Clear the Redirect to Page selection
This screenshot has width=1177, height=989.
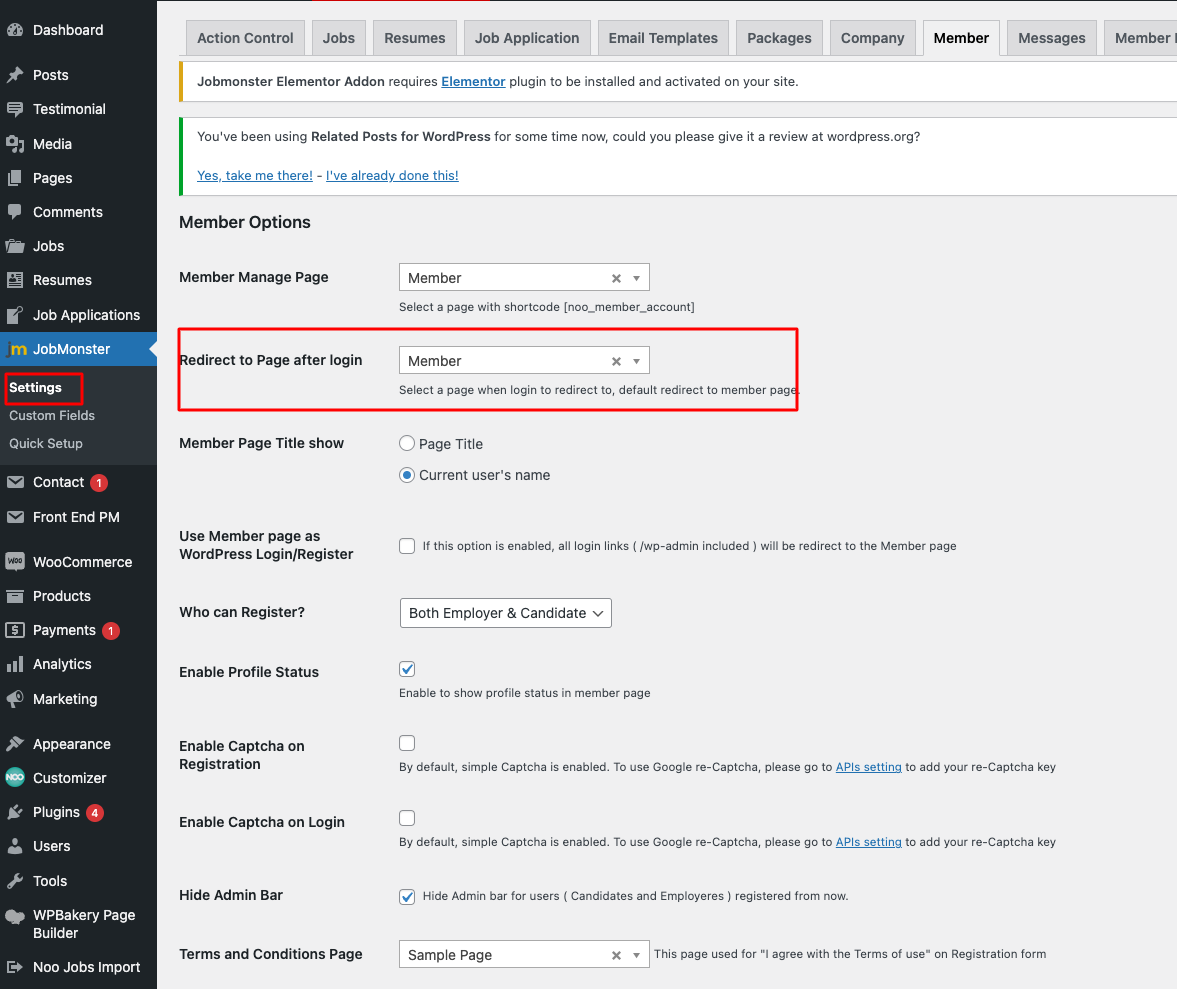(616, 361)
